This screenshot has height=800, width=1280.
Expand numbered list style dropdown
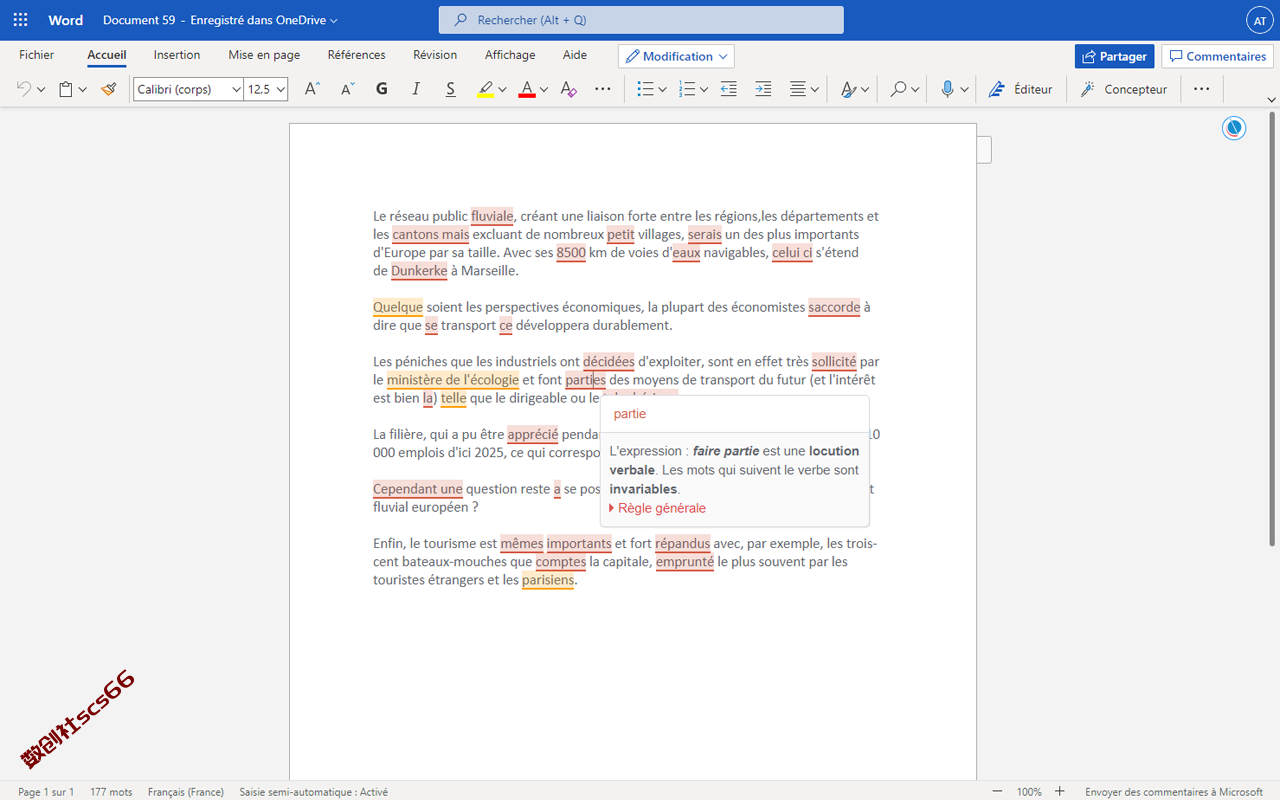(704, 90)
